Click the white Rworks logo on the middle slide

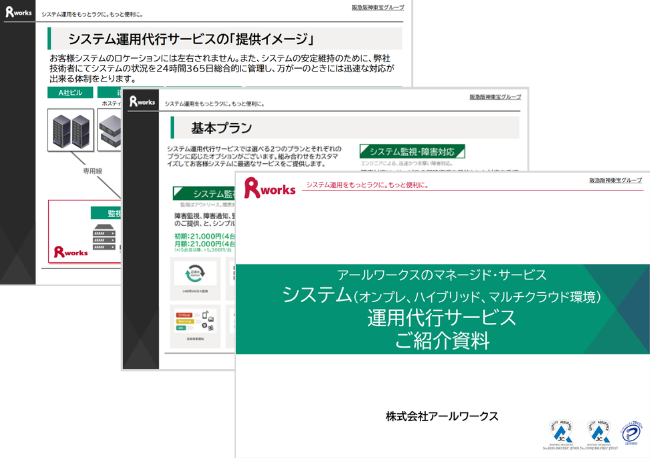point(142,101)
